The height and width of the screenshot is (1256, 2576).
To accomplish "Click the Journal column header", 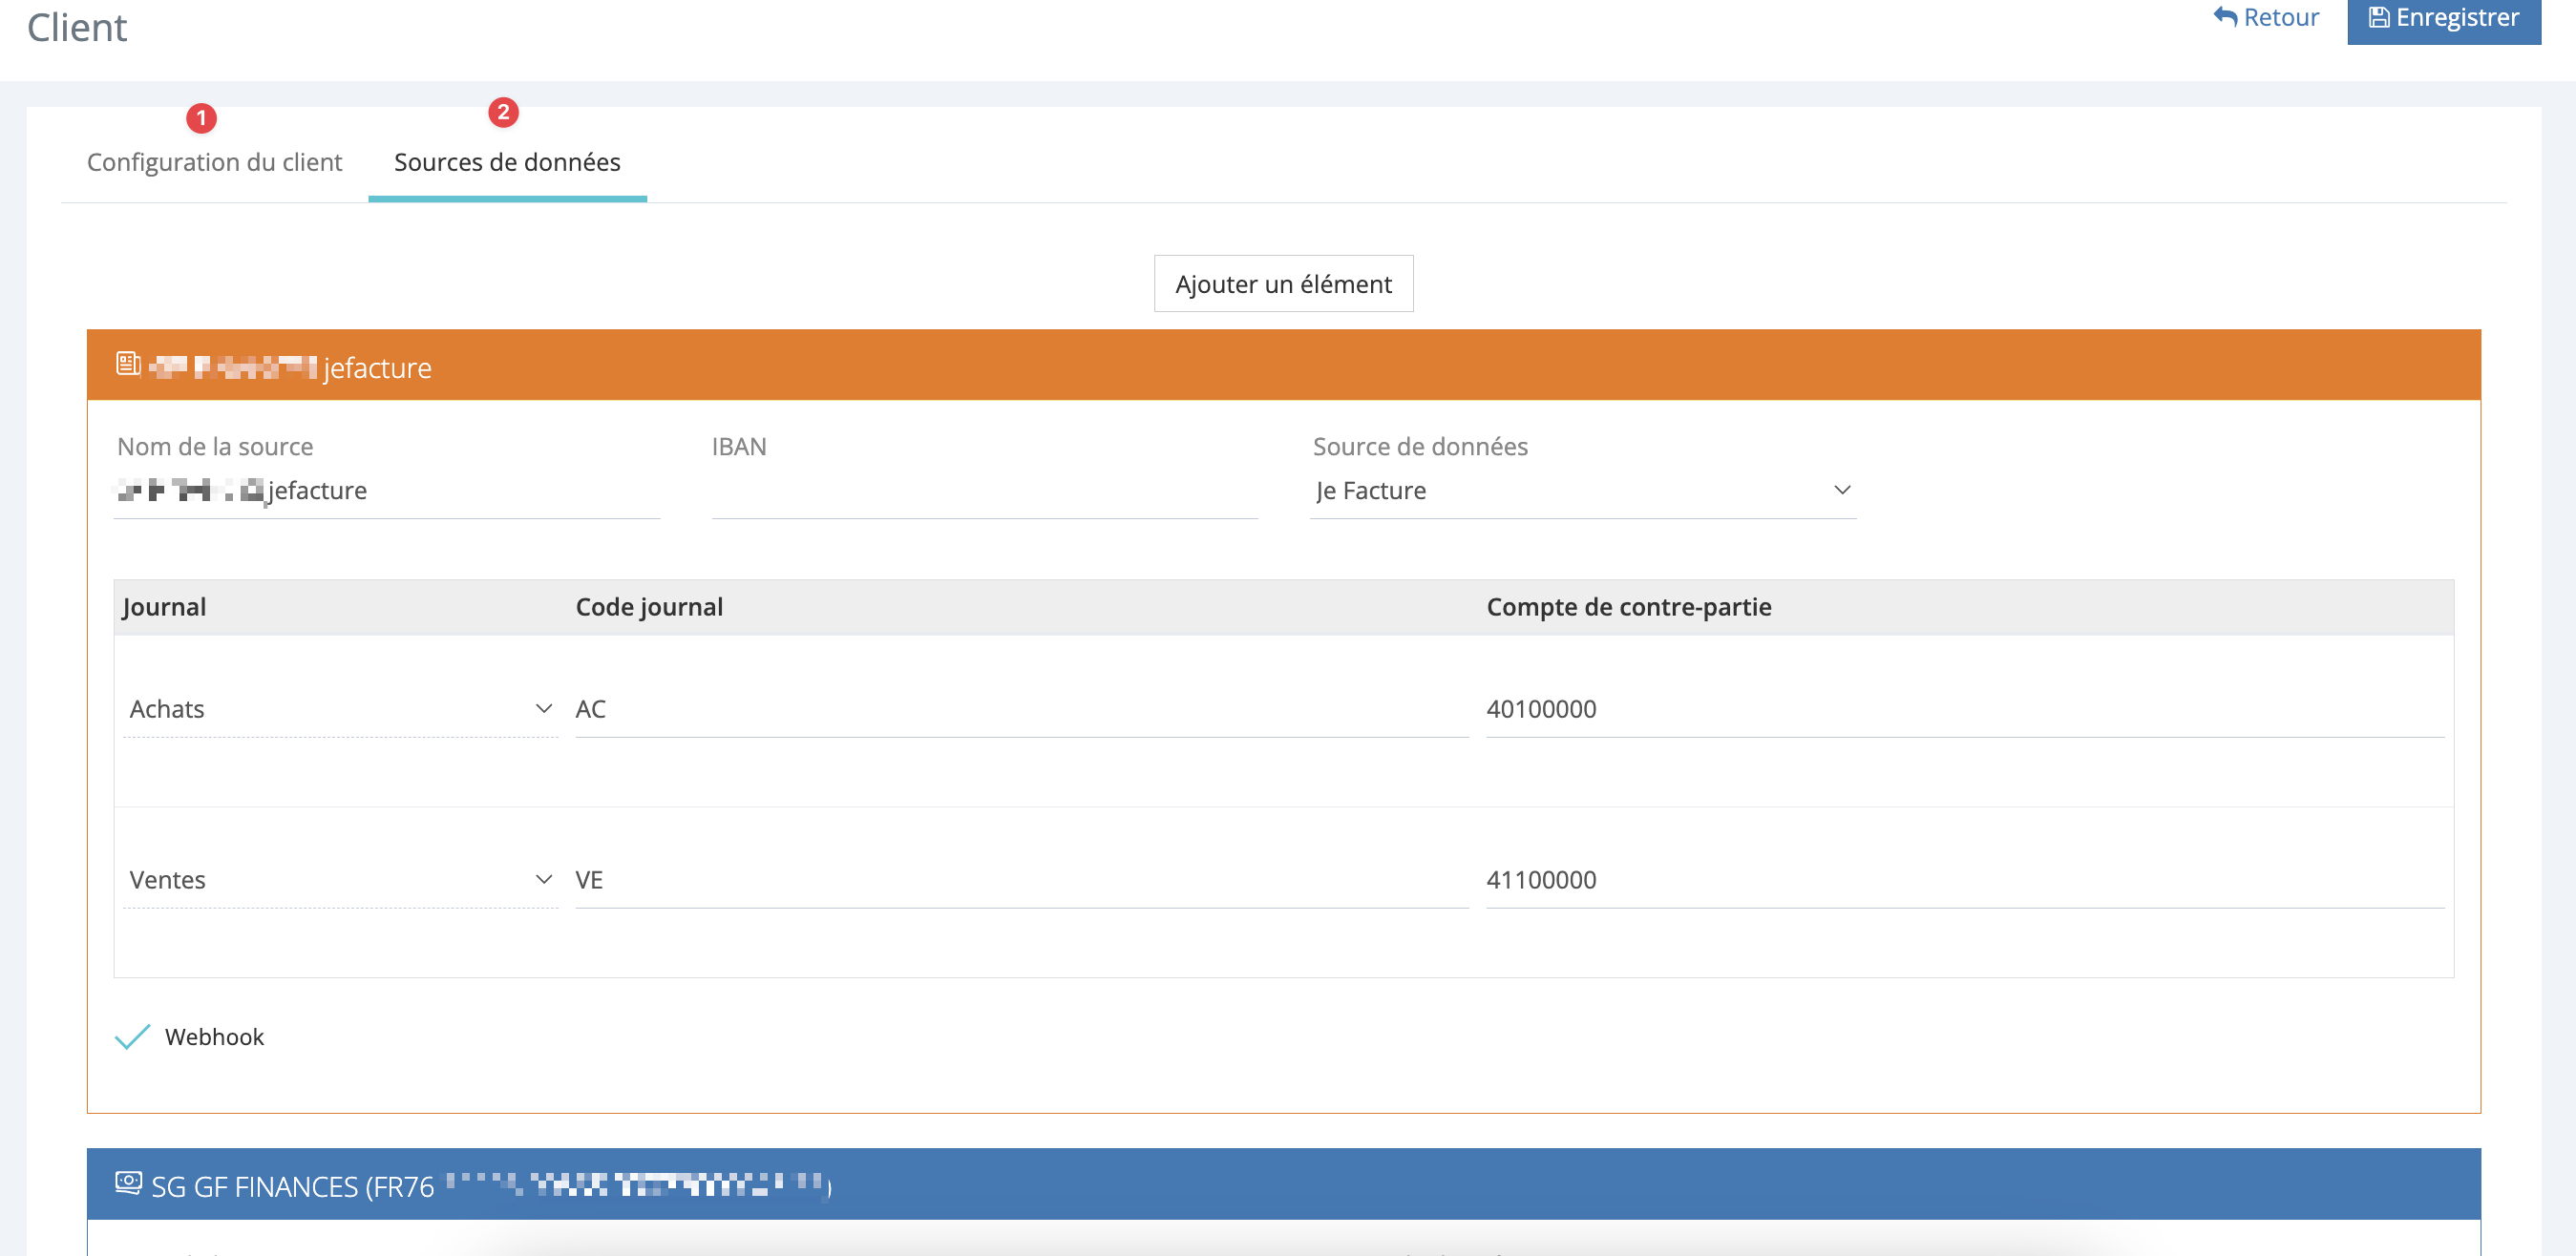I will 164,607.
